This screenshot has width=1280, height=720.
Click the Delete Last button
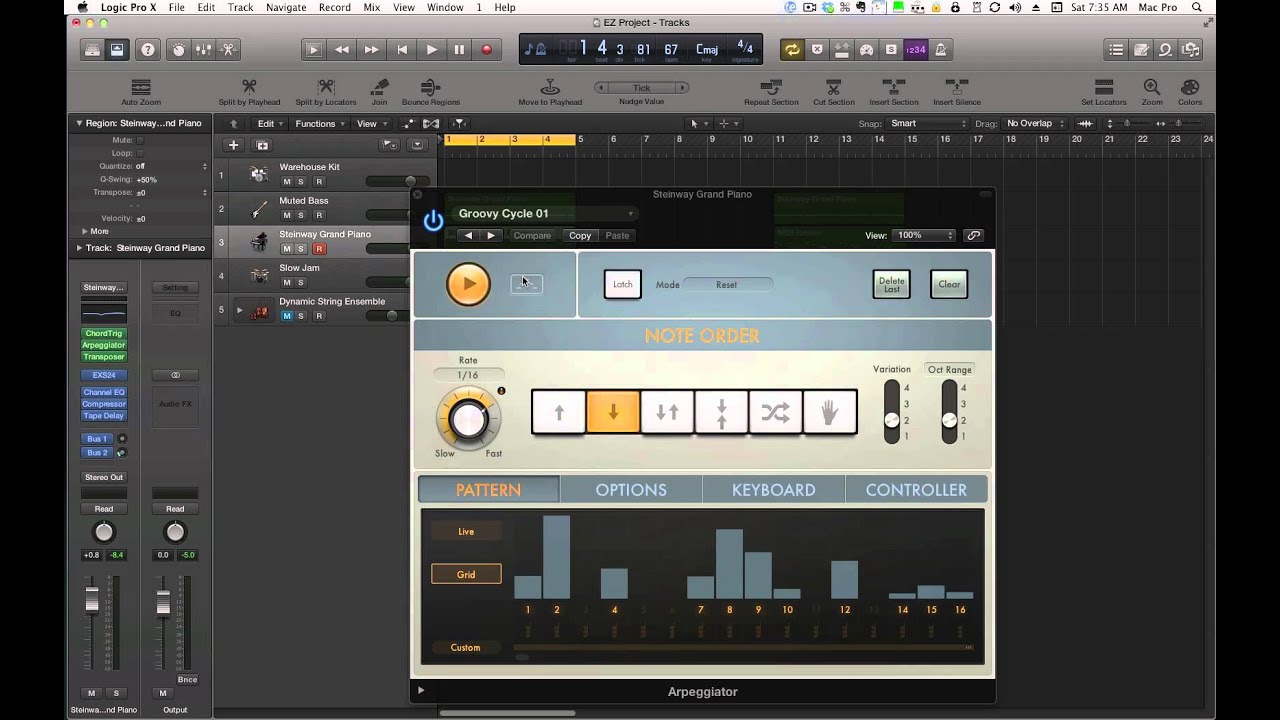point(891,284)
